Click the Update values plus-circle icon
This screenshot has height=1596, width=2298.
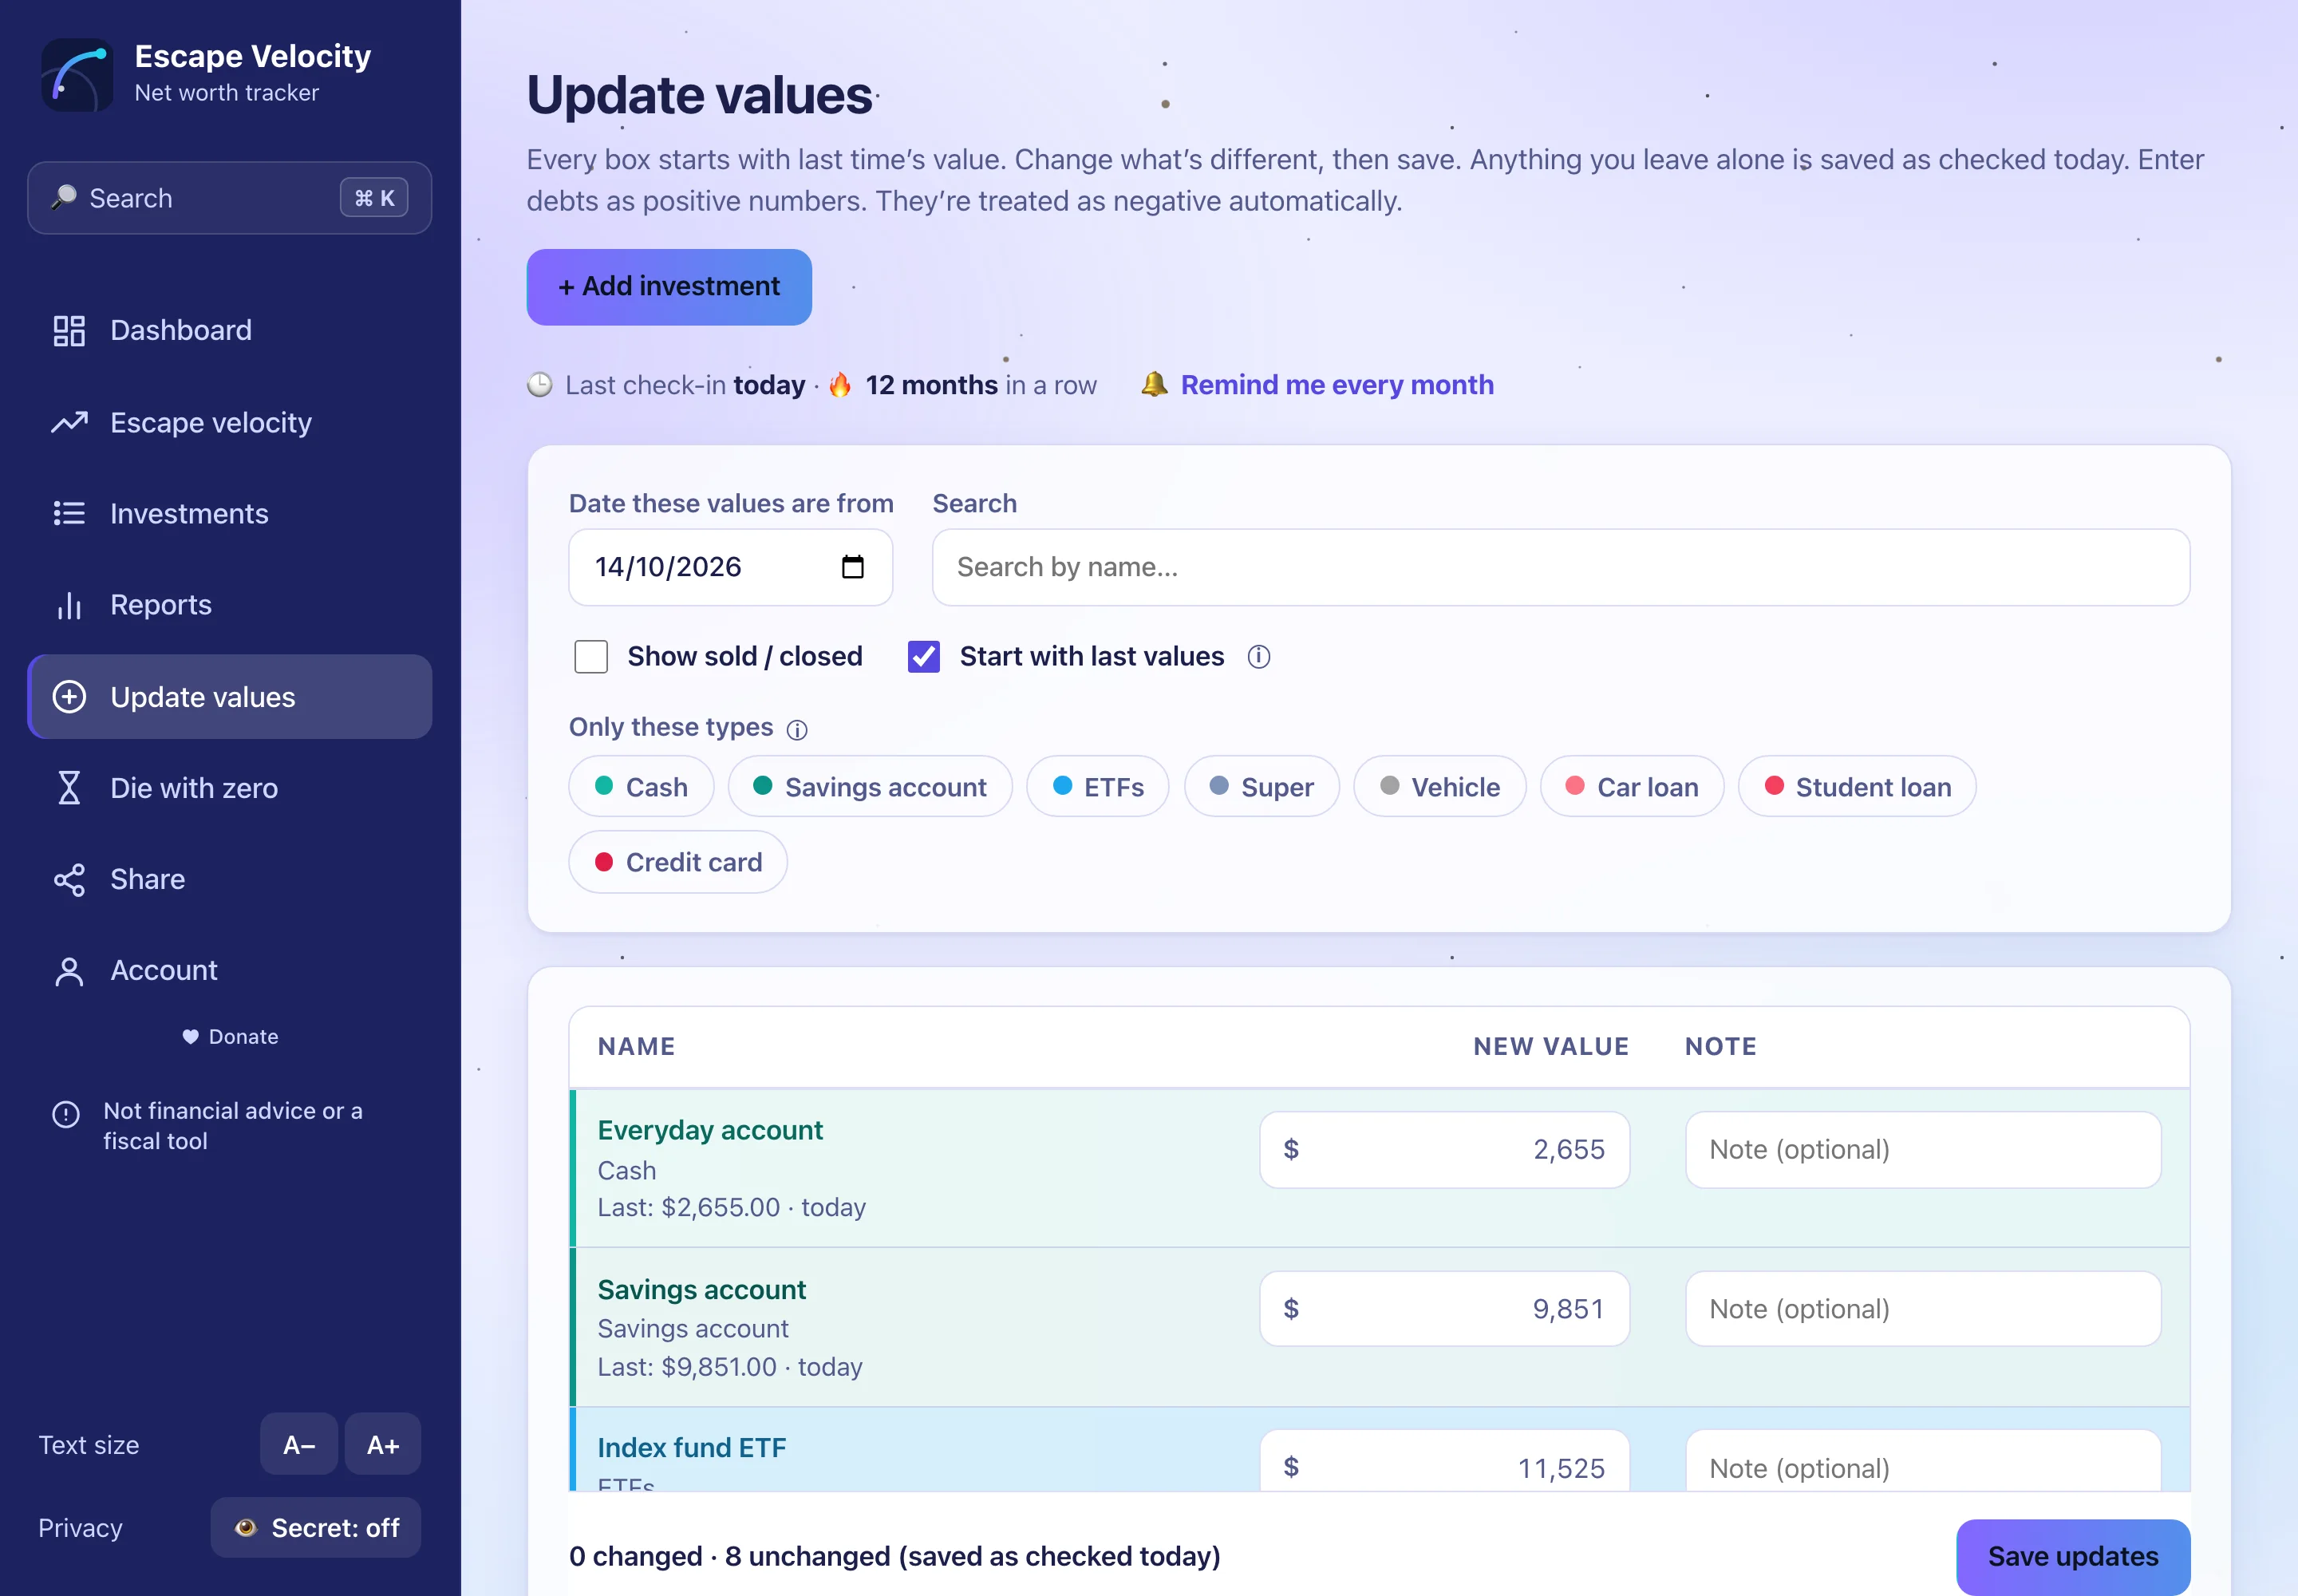(x=69, y=697)
